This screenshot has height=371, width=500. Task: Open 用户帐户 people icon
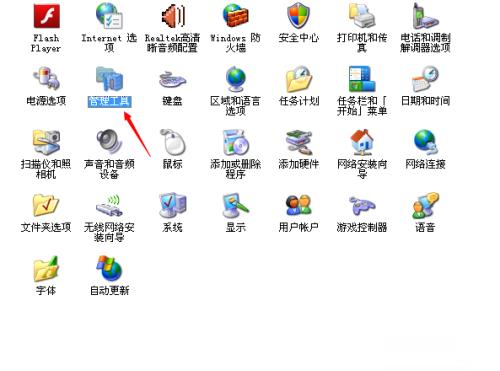click(x=299, y=205)
